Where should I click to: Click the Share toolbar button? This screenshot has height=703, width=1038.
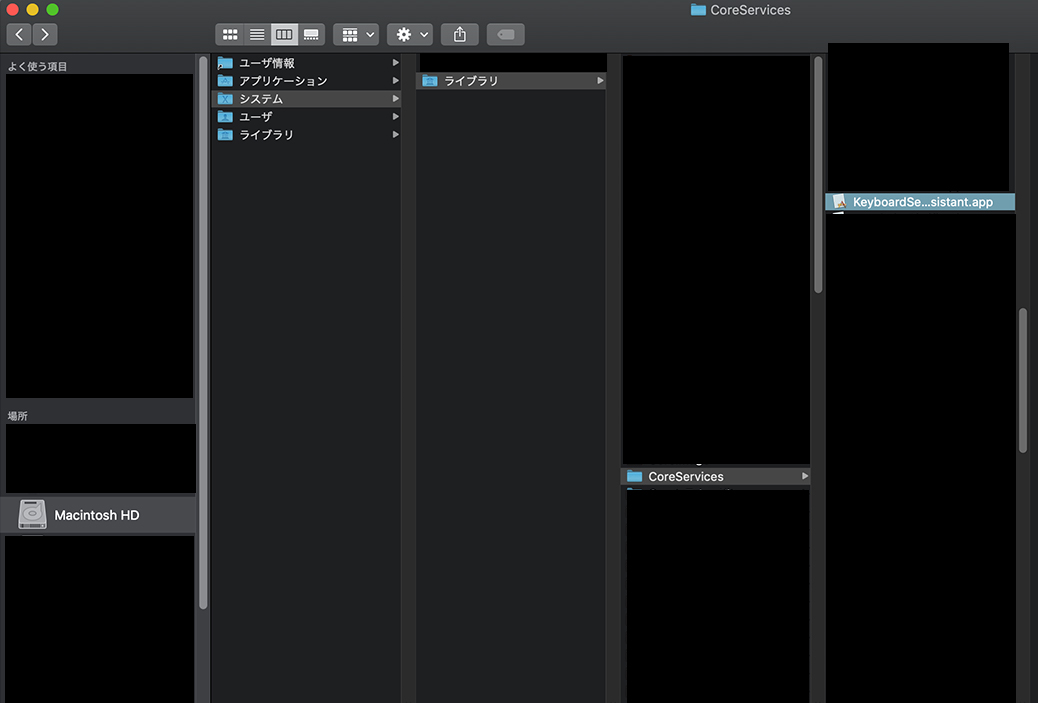[x=459, y=34]
